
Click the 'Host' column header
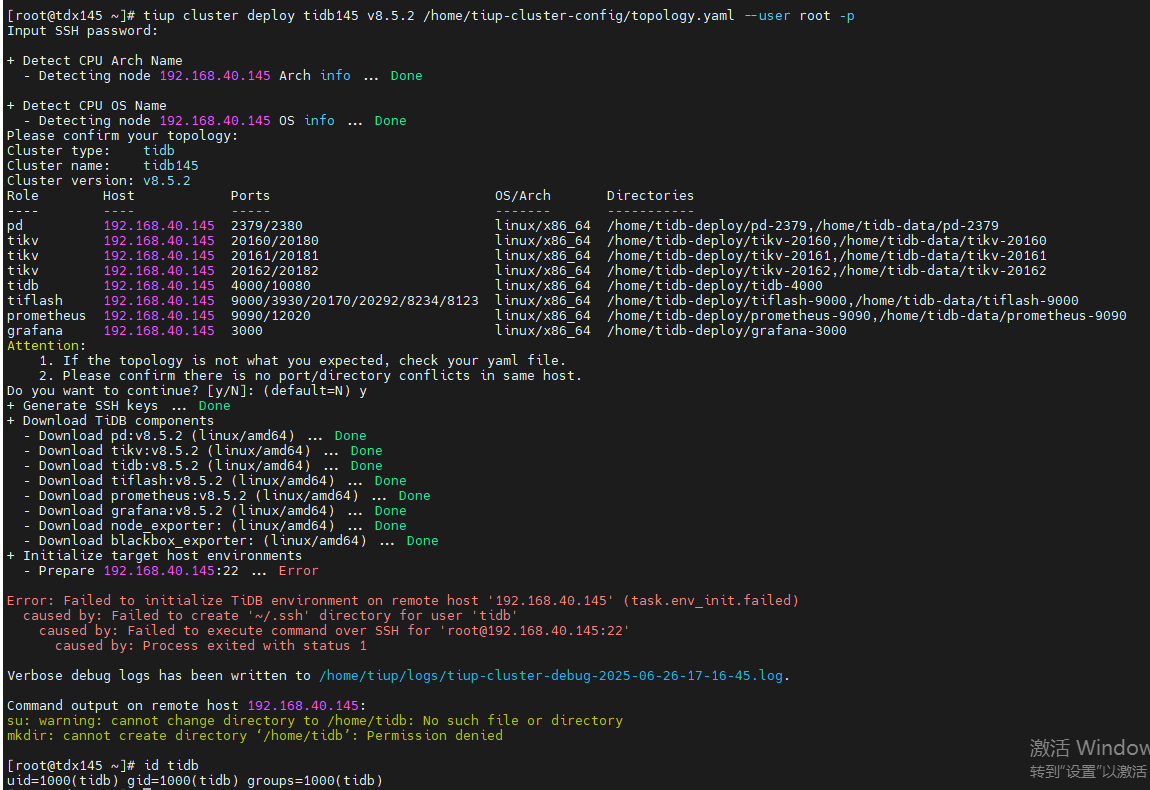pos(119,196)
